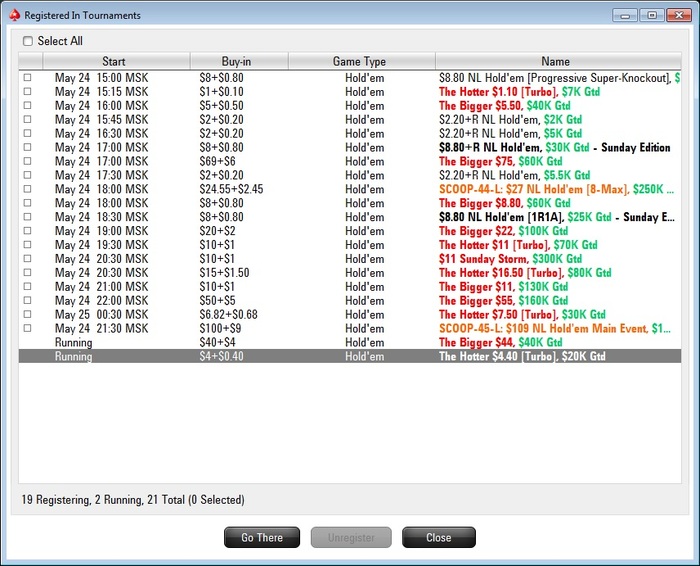Click 'The Hotter $11 [Turbo], $70K Gtd'
Screen dimensions: 700x566
pyautogui.click(x=518, y=245)
